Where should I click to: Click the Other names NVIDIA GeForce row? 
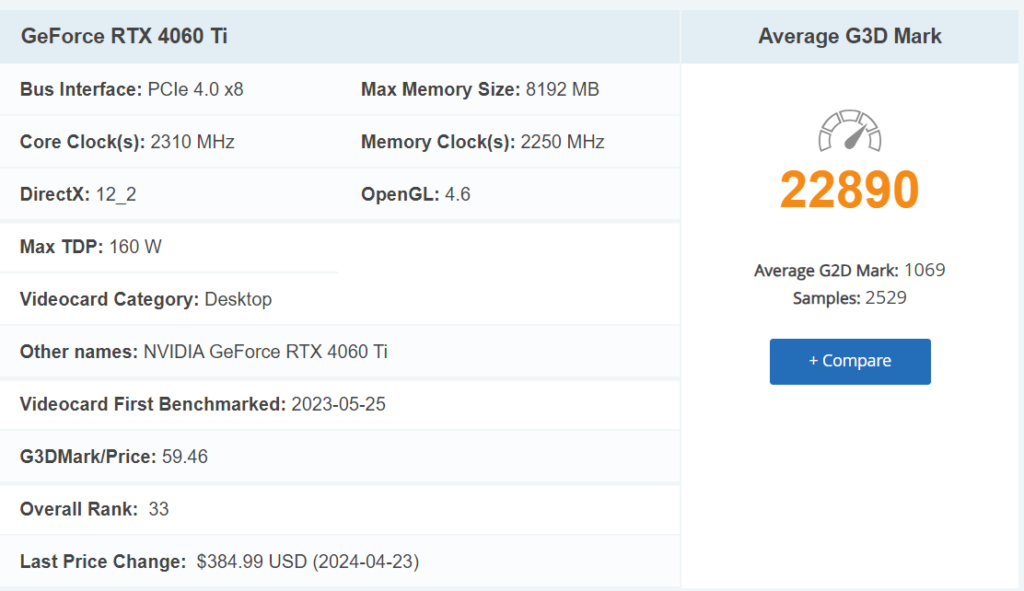click(204, 352)
